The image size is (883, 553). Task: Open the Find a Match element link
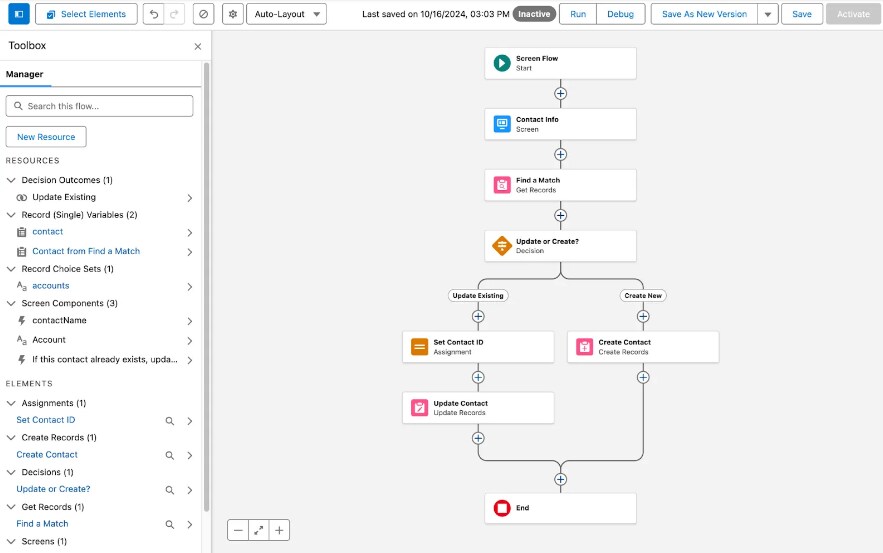click(42, 524)
